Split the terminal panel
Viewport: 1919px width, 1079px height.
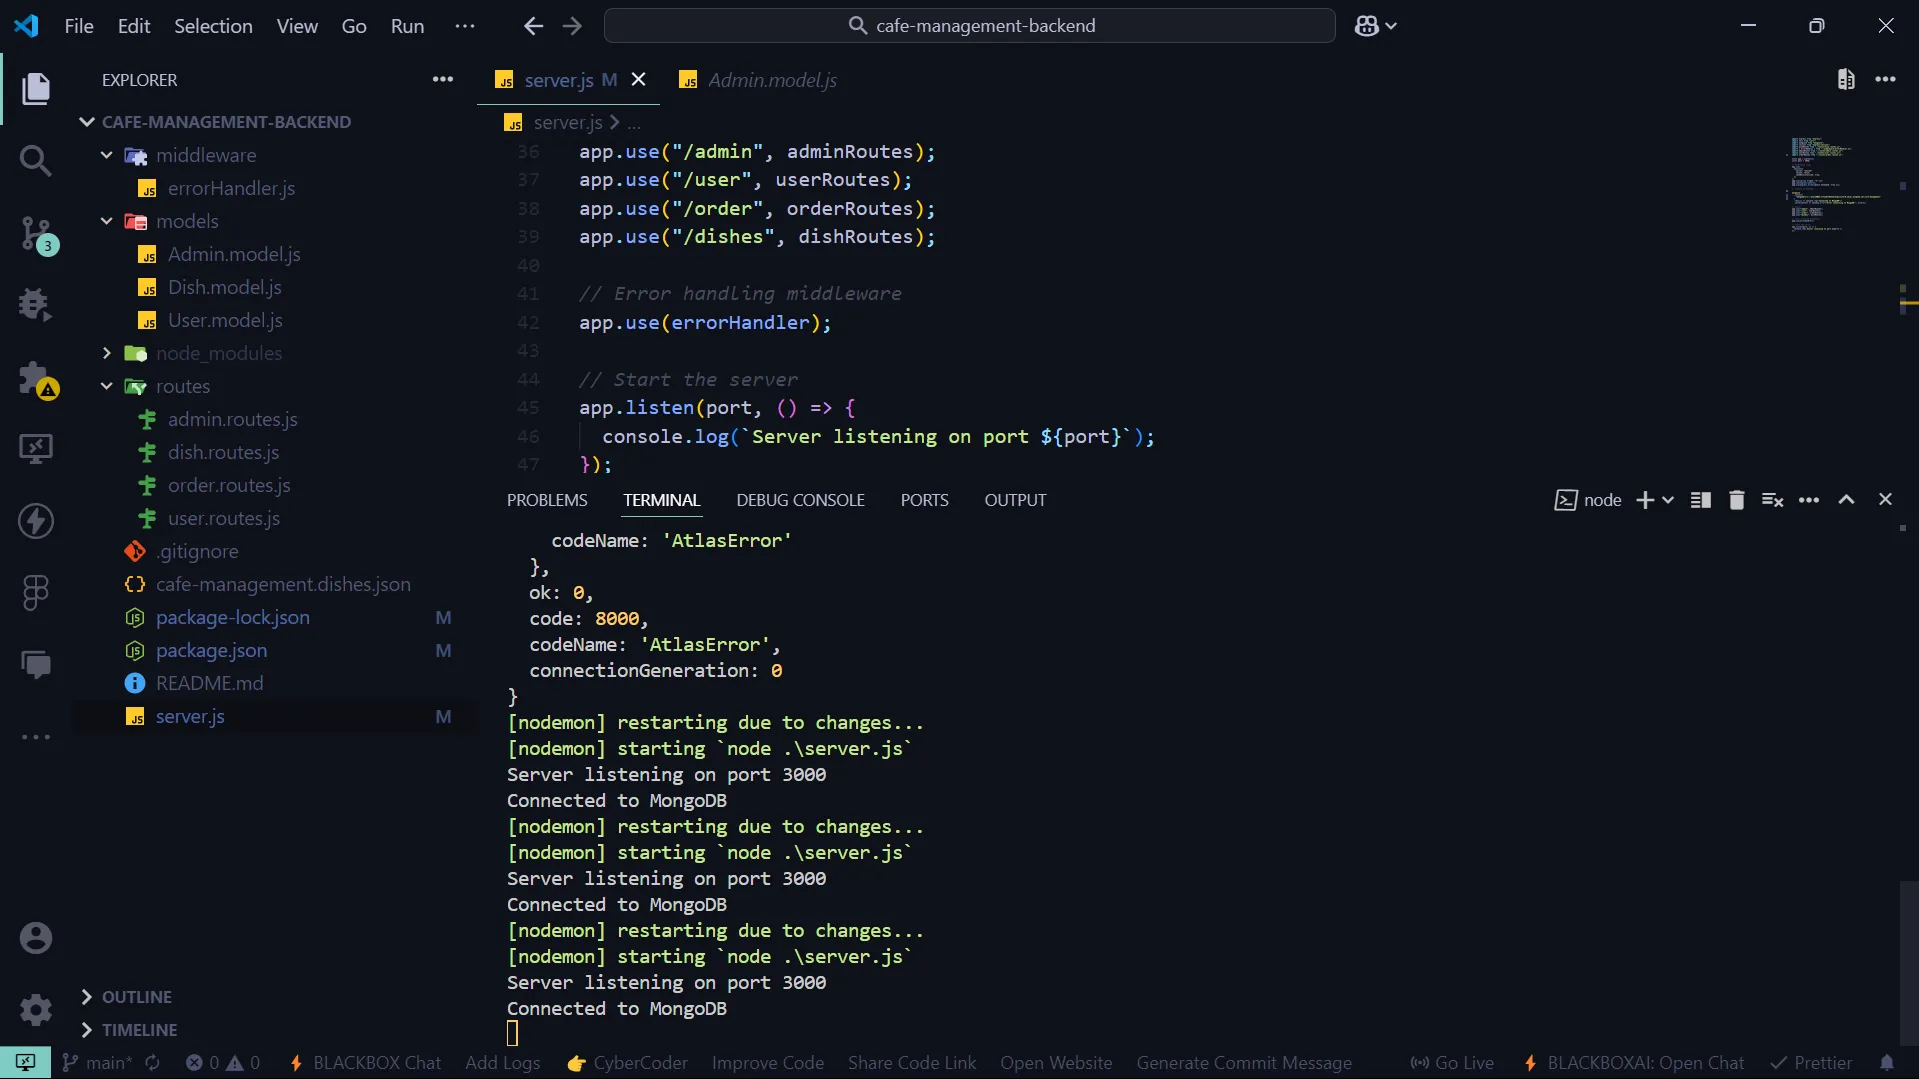point(1700,500)
